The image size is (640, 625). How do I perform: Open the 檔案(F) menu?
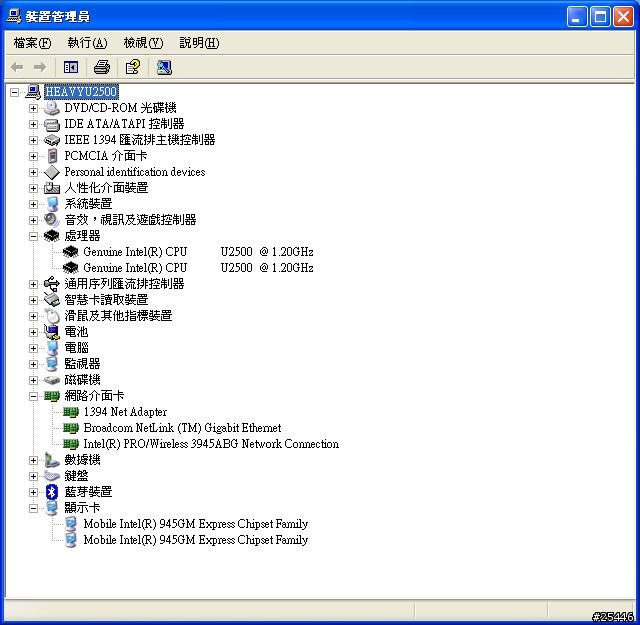pos(32,42)
